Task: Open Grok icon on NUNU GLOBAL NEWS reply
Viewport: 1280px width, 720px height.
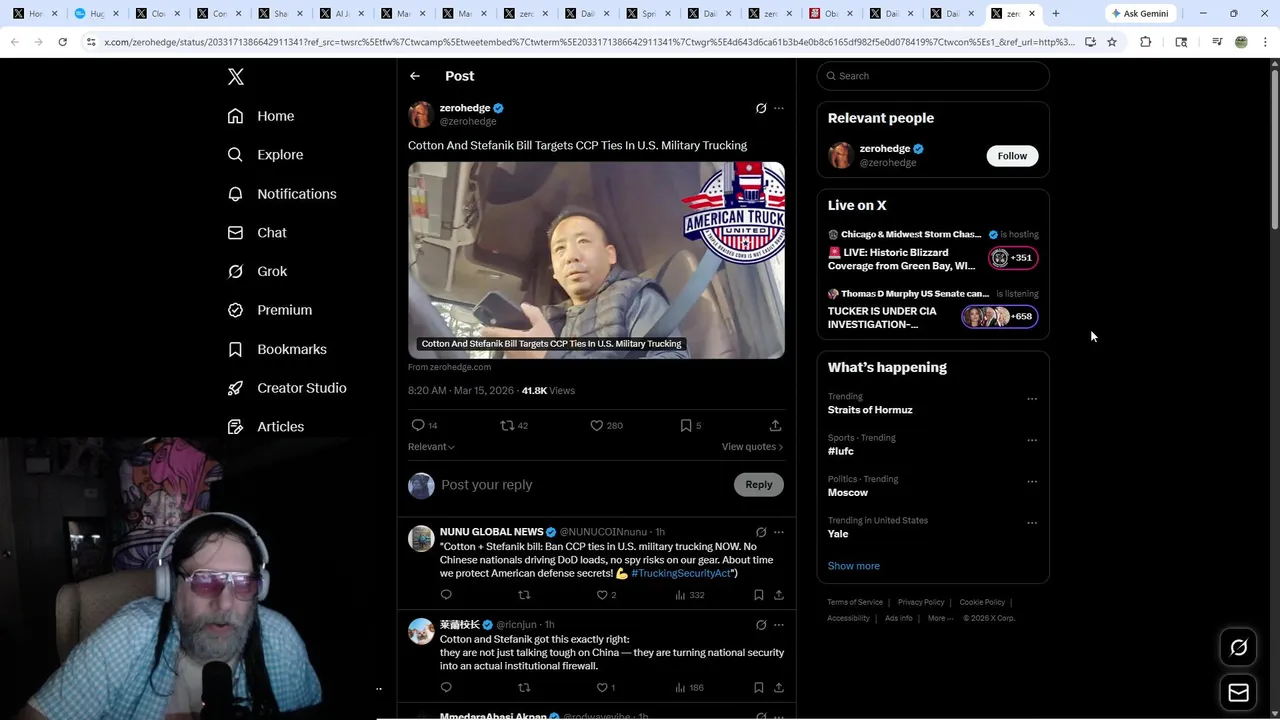Action: pyautogui.click(x=761, y=532)
